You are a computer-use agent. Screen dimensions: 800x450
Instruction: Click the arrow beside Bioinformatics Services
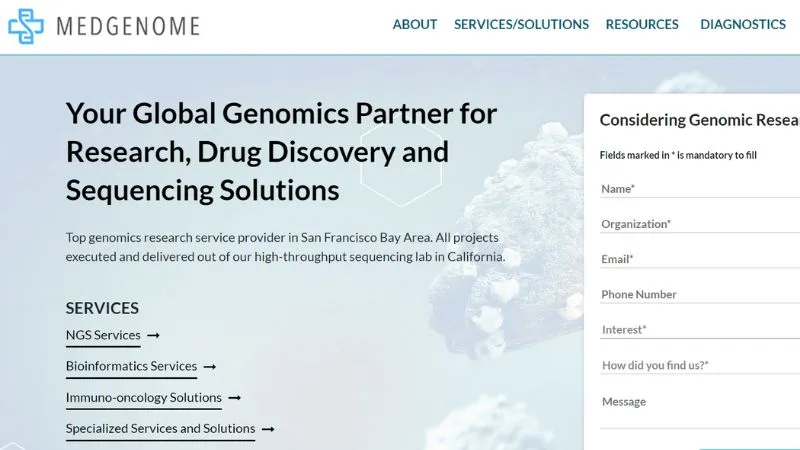210,367
